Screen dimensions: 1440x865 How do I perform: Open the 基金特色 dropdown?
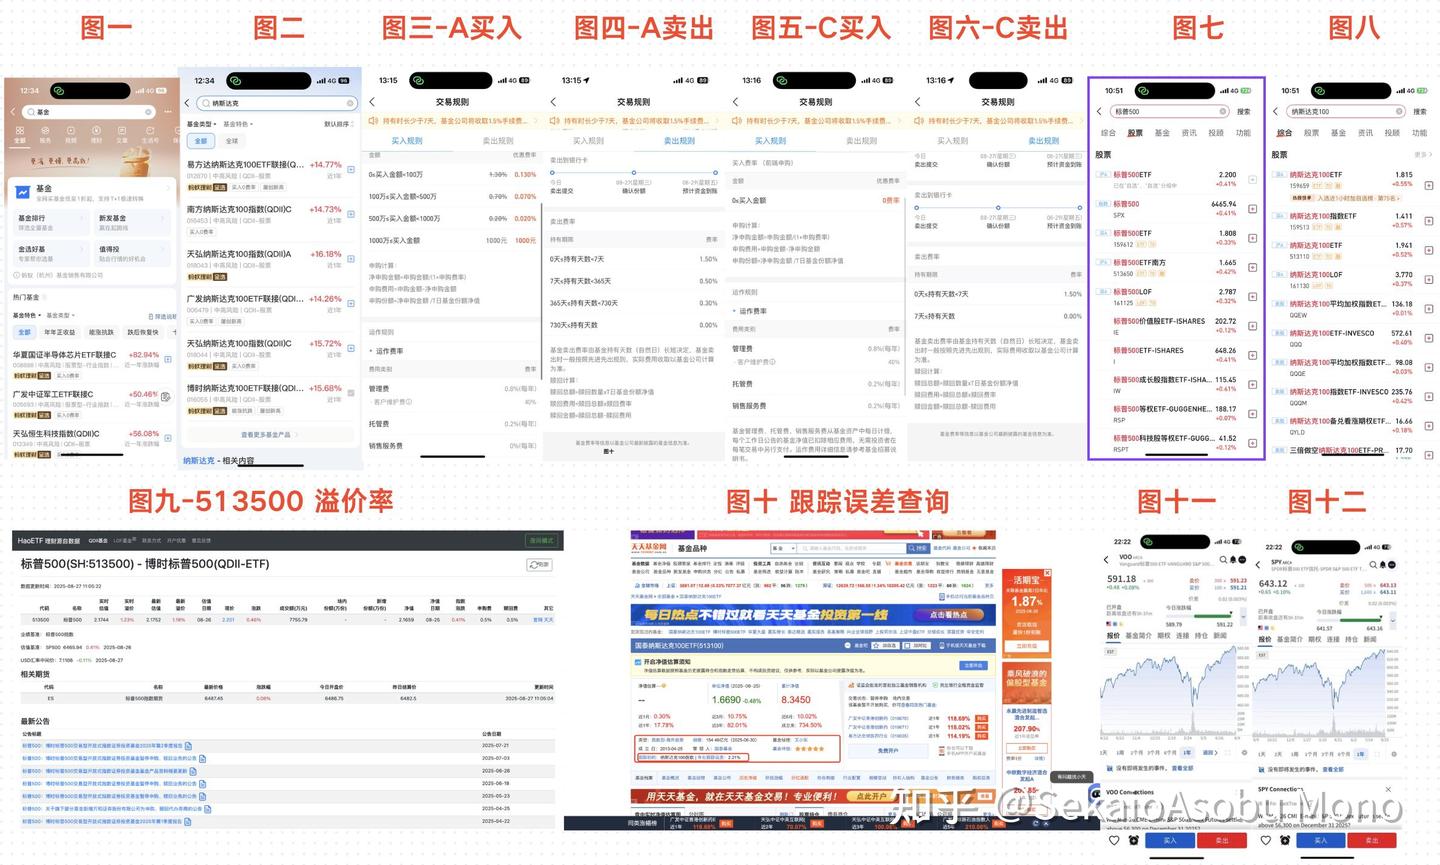(238, 124)
